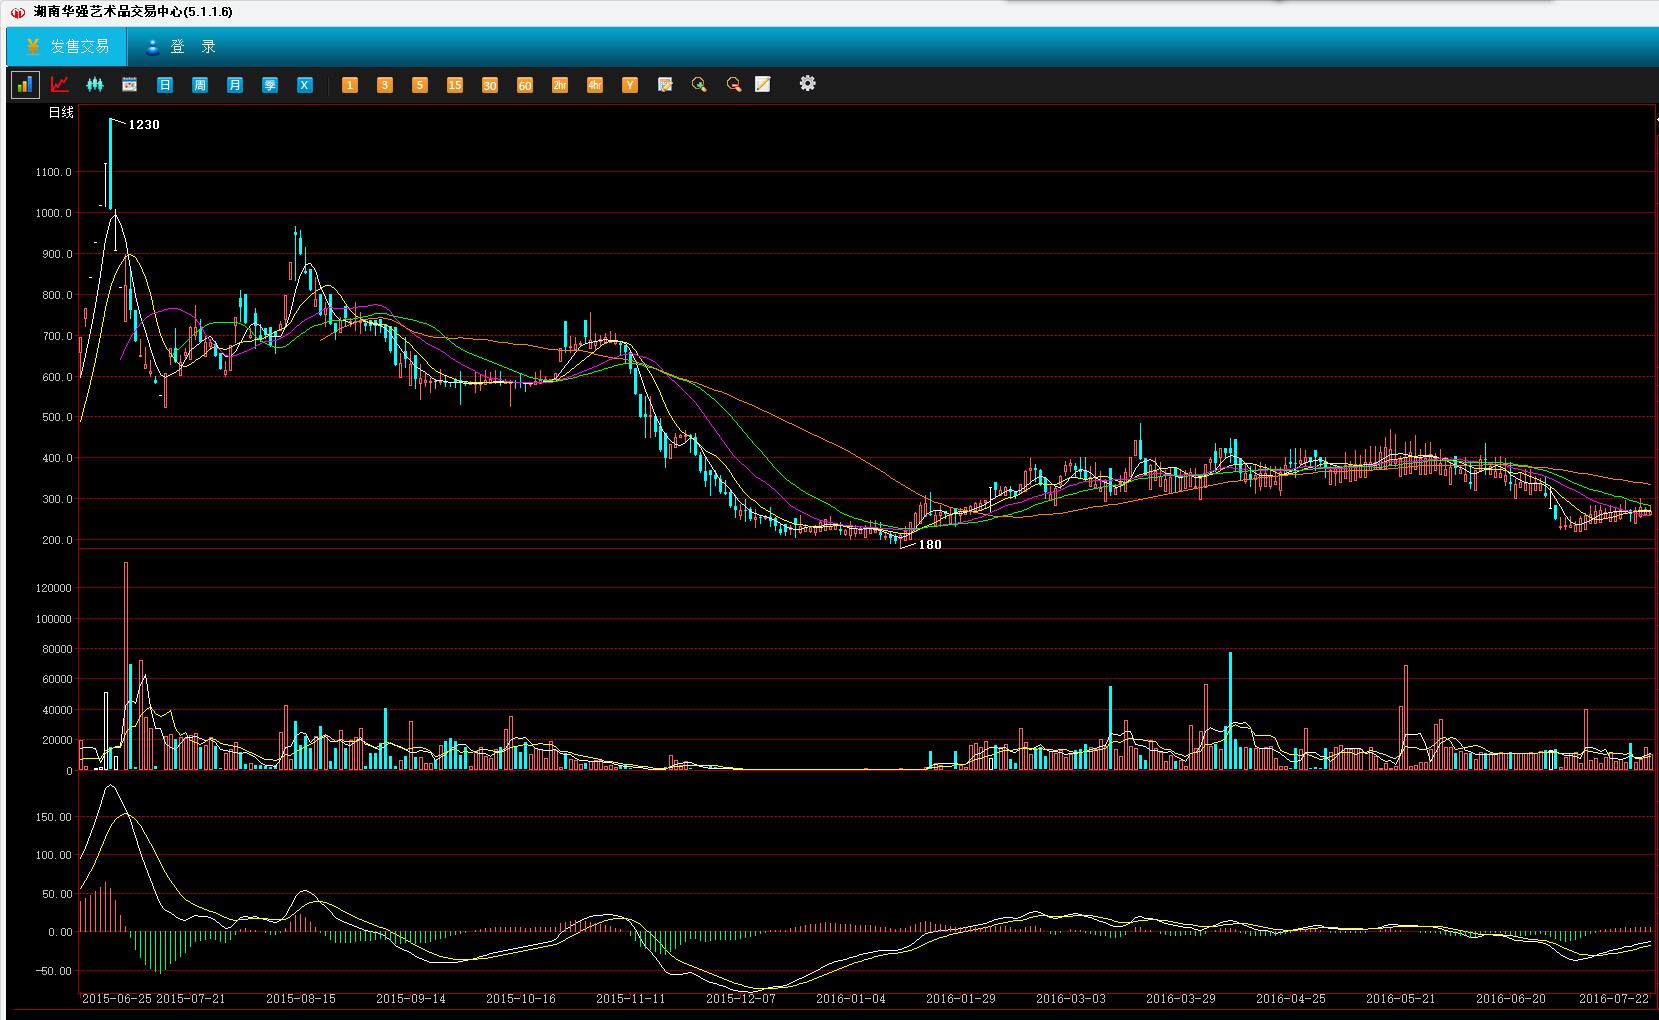This screenshot has width=1659, height=1020.
Task: Select the 2hr interval
Action: [560, 85]
